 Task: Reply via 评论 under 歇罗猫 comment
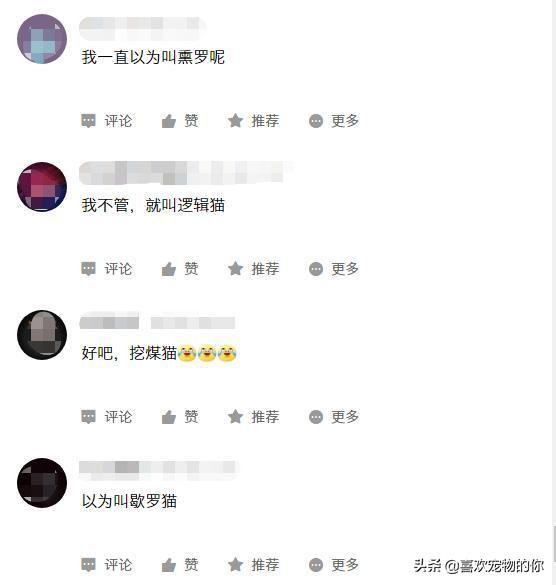click(107, 564)
